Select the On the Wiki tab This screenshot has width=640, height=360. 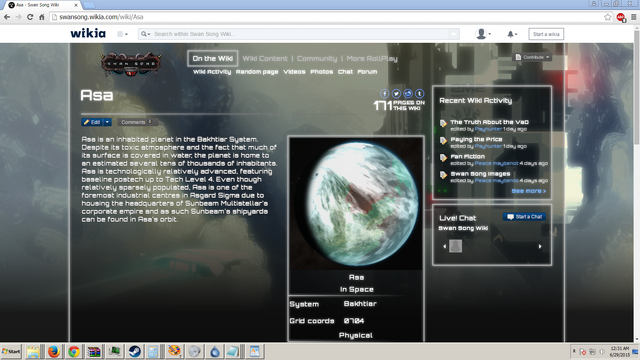(213, 58)
